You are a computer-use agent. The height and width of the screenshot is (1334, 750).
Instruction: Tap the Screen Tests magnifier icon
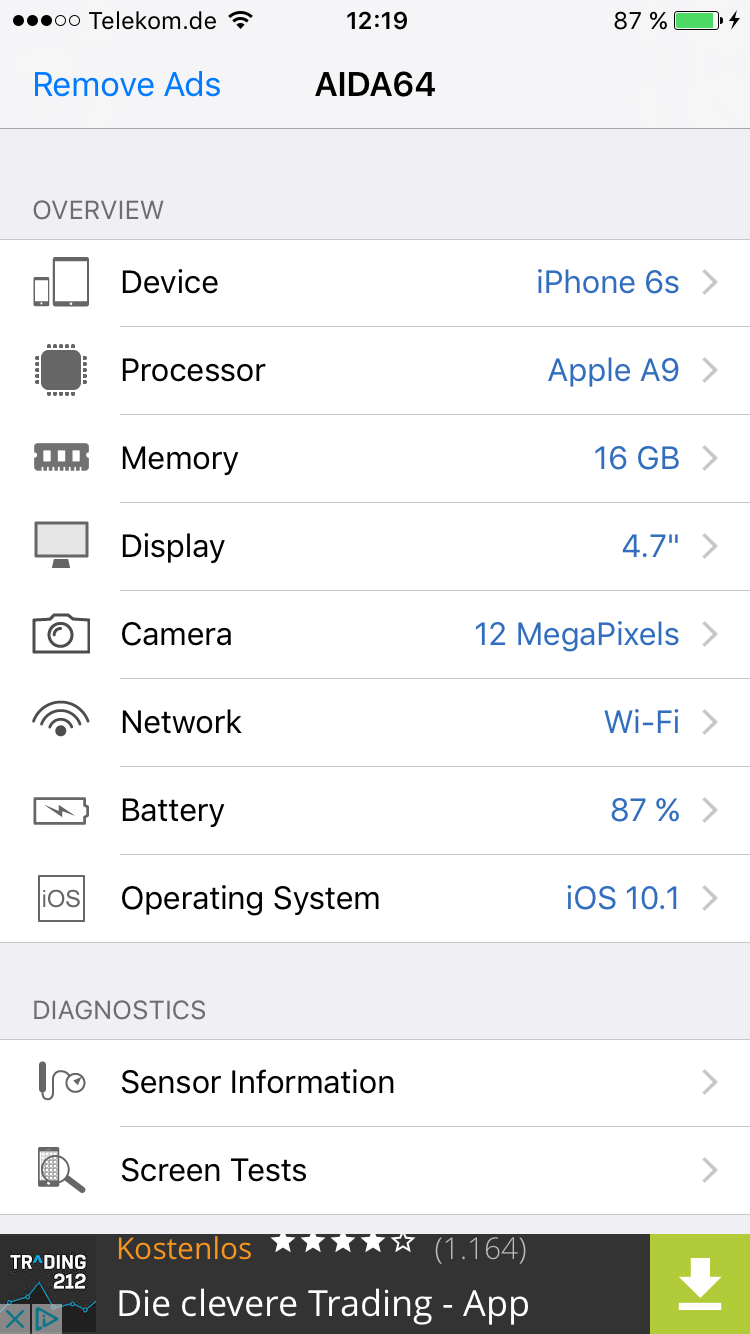point(61,1169)
